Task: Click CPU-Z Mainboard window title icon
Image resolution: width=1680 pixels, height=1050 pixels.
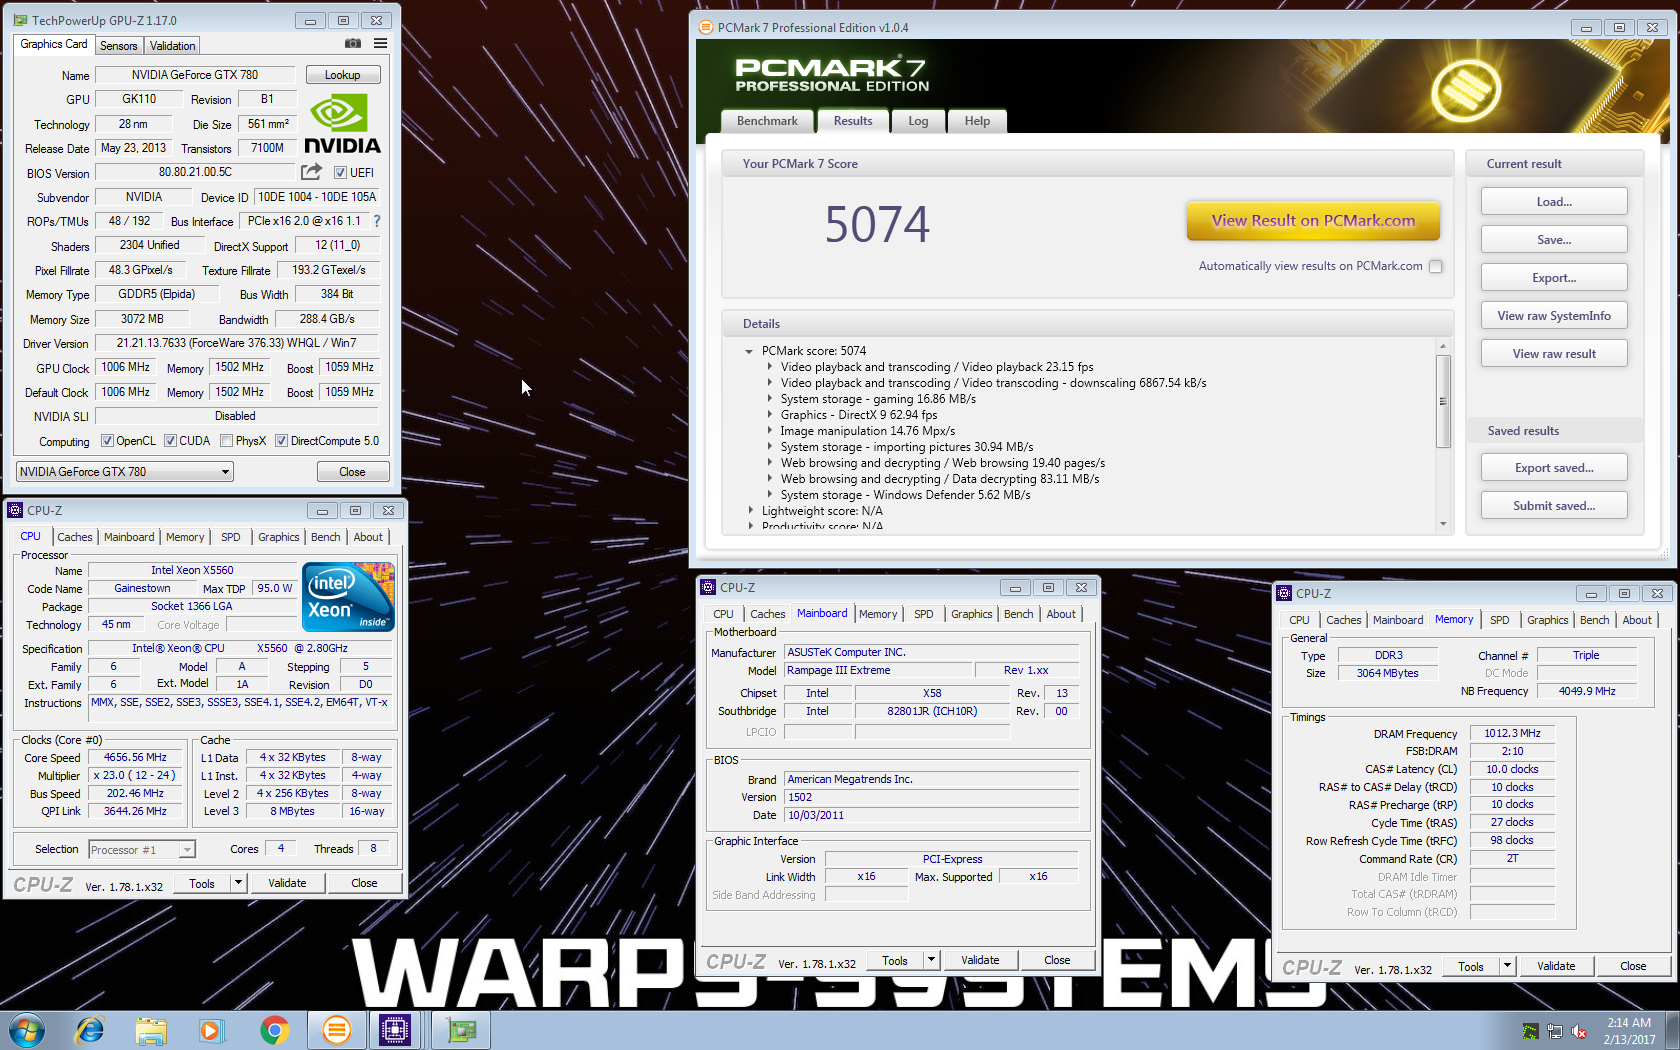Action: pos(708,588)
